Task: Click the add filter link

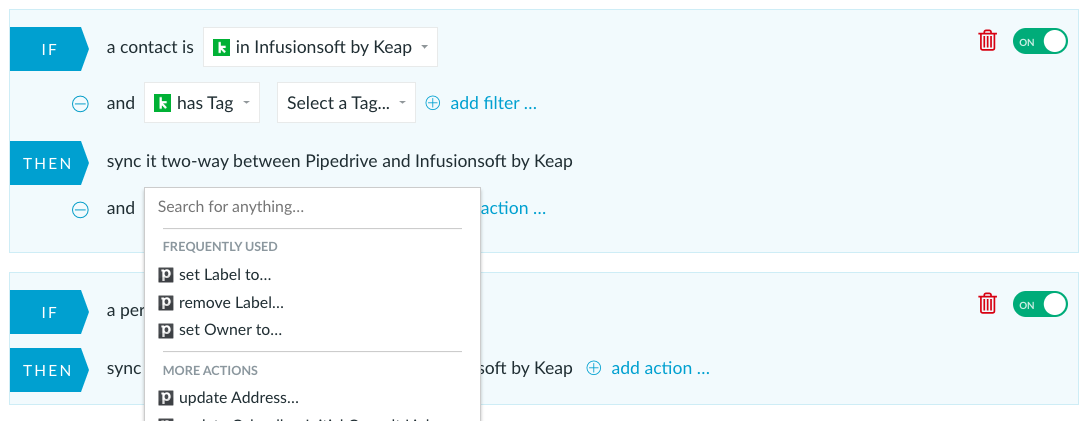Action: [x=494, y=103]
